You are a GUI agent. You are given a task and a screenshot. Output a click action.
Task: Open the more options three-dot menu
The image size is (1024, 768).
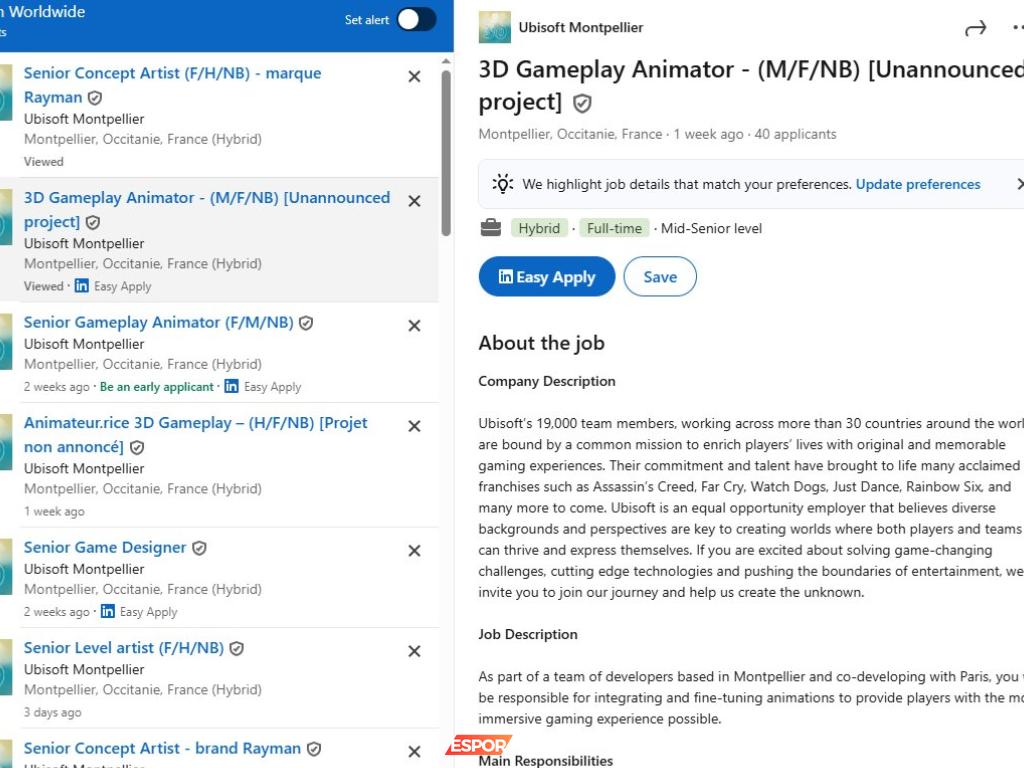1017,28
